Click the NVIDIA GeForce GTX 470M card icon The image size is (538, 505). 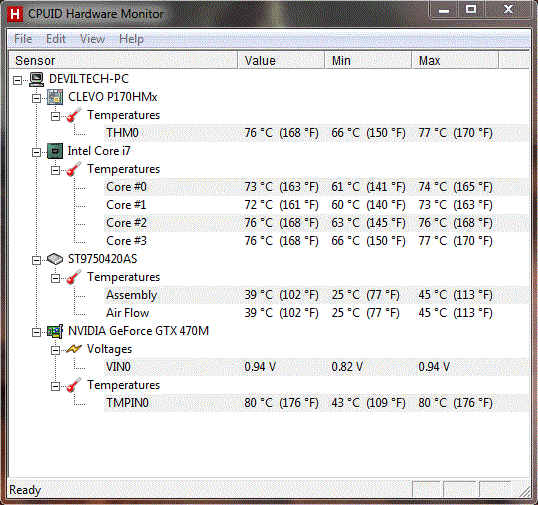click(55, 331)
